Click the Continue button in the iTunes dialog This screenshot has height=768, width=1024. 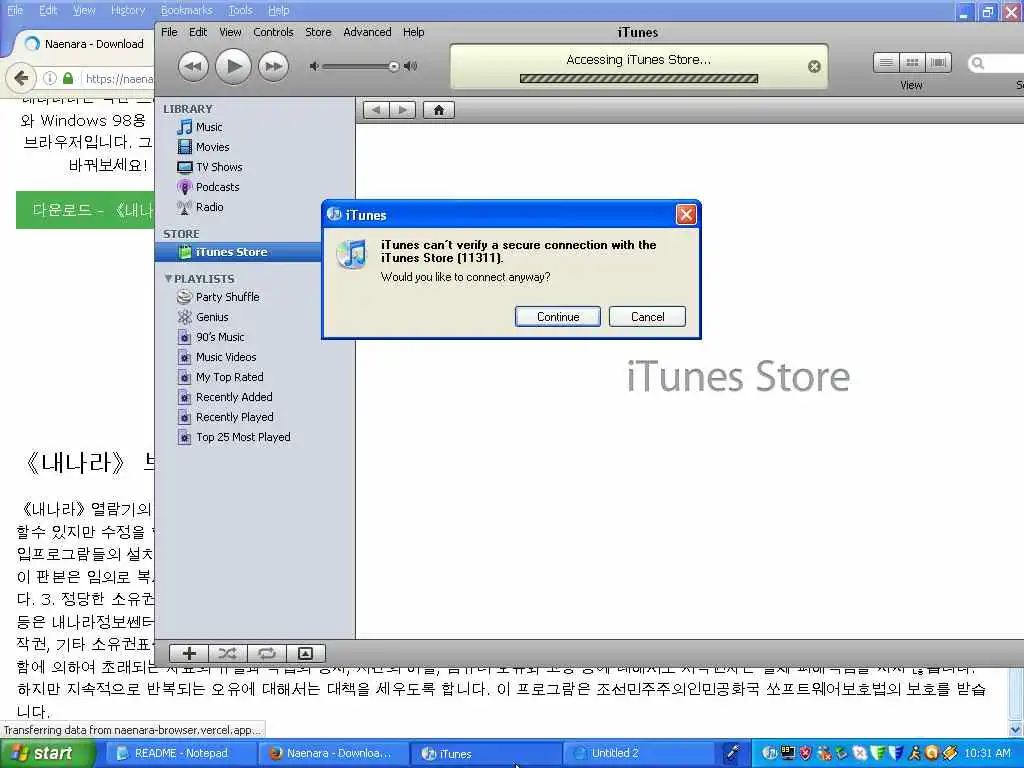click(558, 317)
